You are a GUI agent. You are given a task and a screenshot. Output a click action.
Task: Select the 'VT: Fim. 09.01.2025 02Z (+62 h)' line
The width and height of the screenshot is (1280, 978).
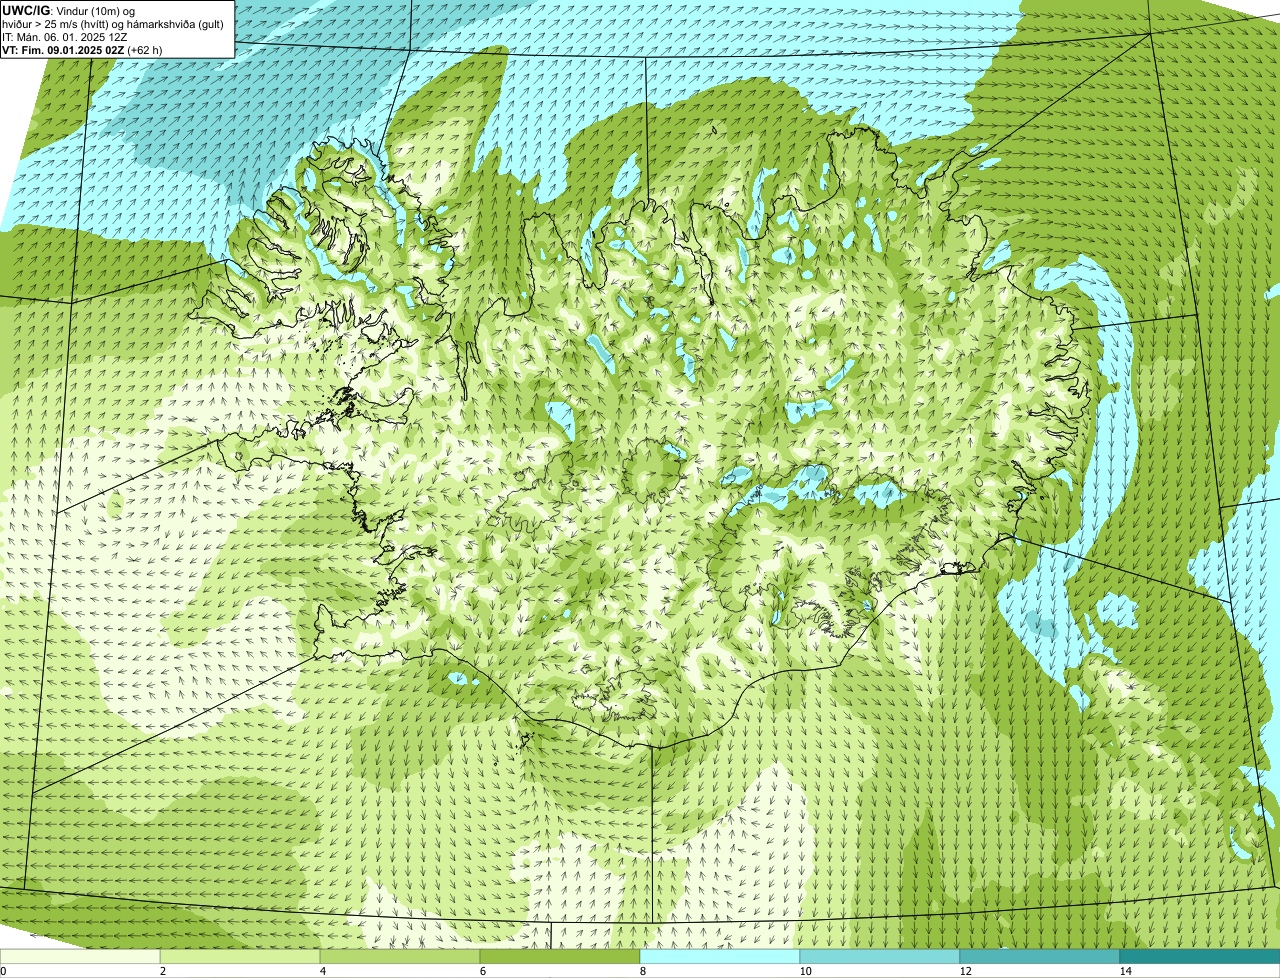[x=82, y=49]
